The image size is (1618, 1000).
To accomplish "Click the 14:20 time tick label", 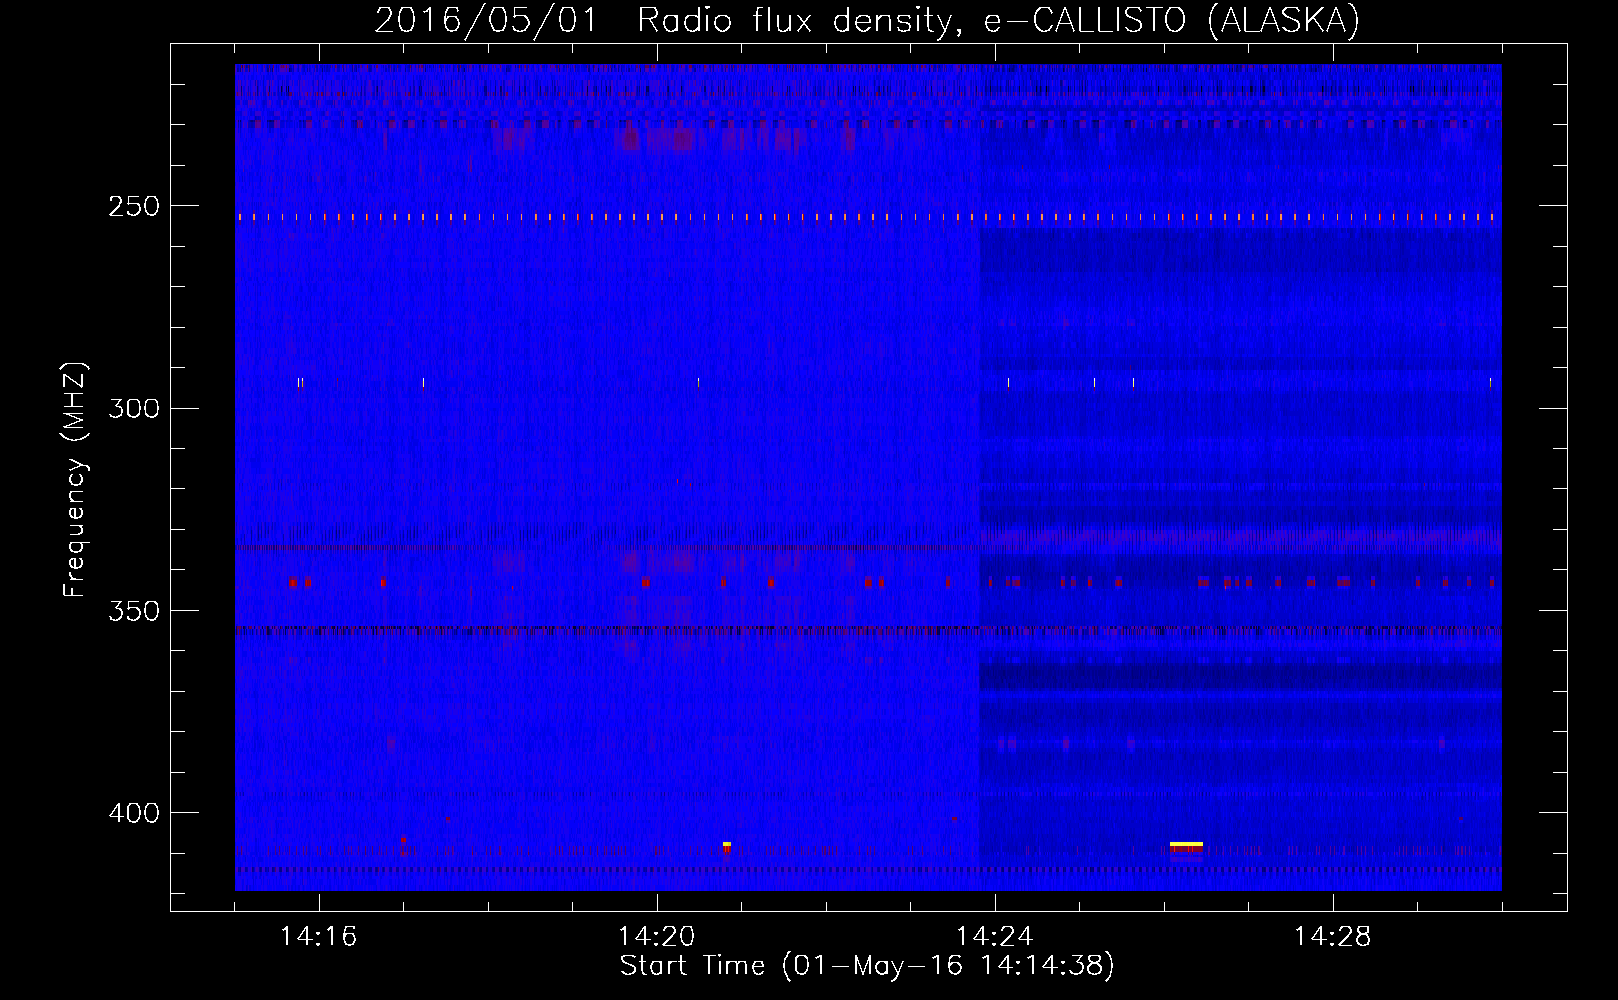I will pyautogui.click(x=657, y=937).
